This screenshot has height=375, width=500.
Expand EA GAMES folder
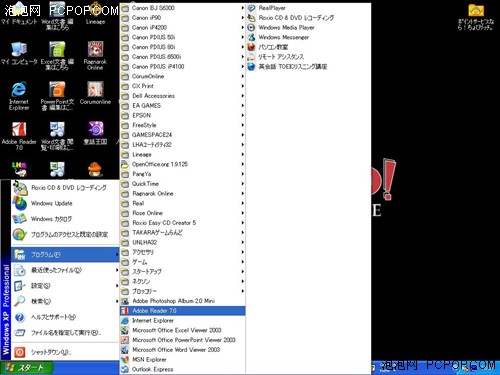pos(183,105)
